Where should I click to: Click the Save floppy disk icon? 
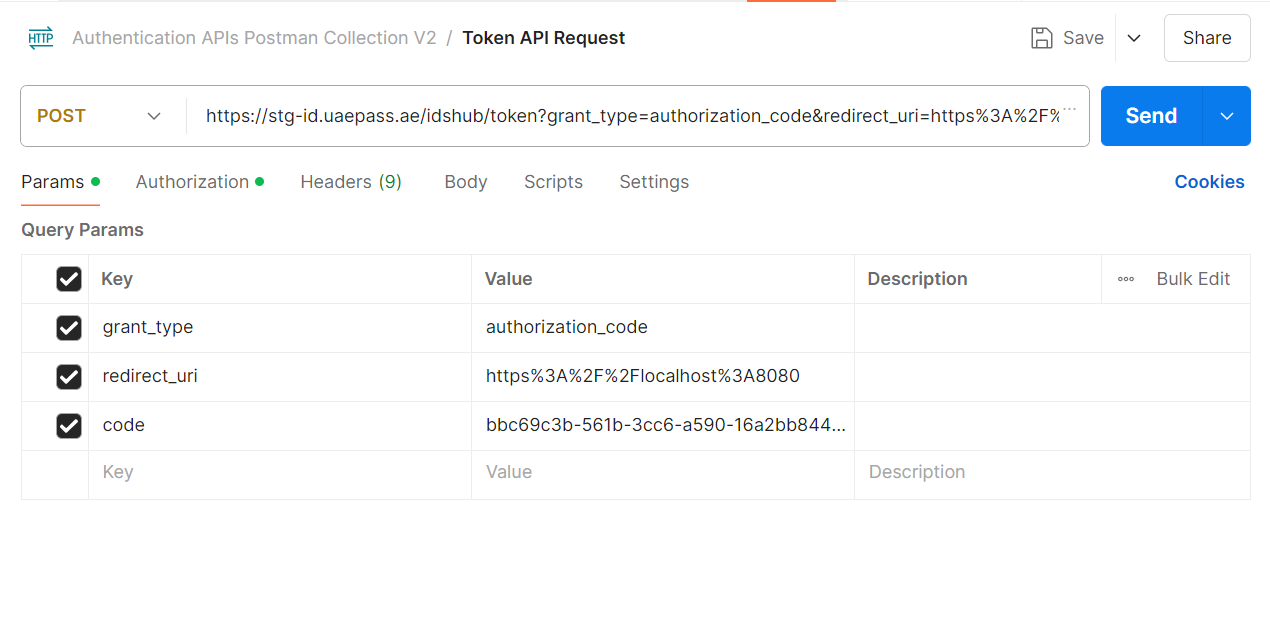(x=1042, y=38)
